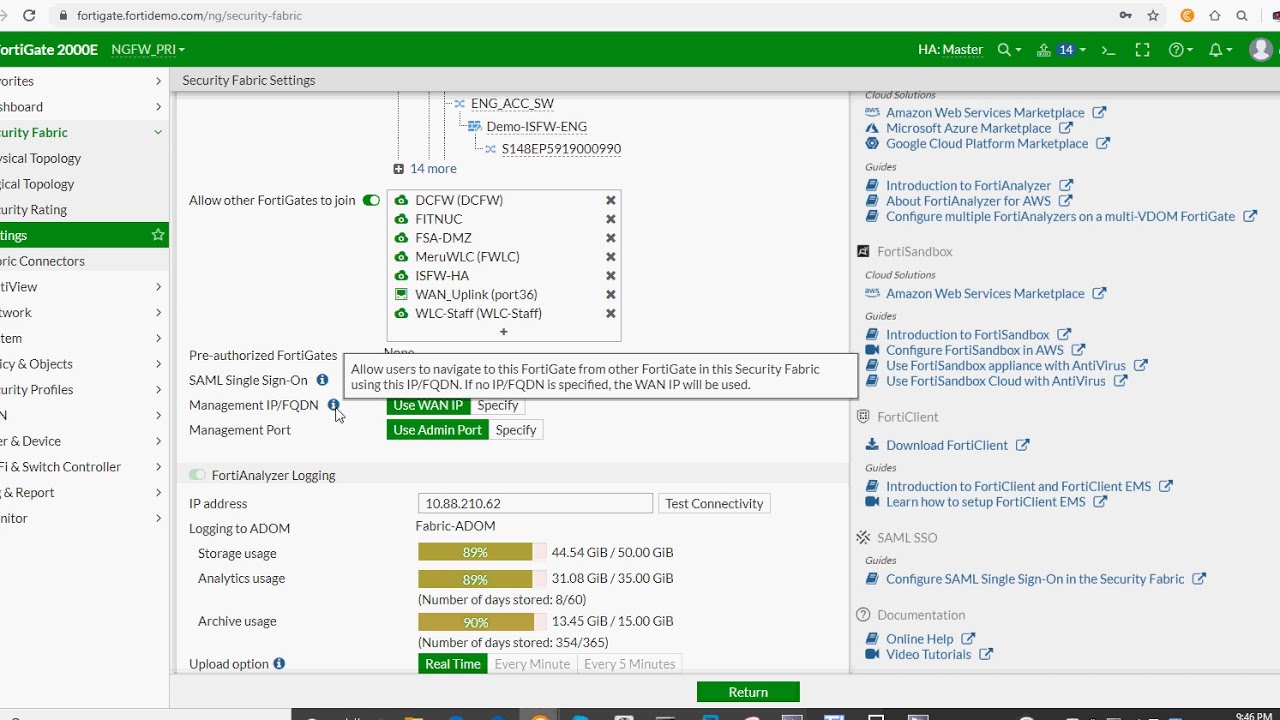The image size is (1280, 720).
Task: Open Configure FortiSandbox in AWS guide
Action: (x=974, y=350)
